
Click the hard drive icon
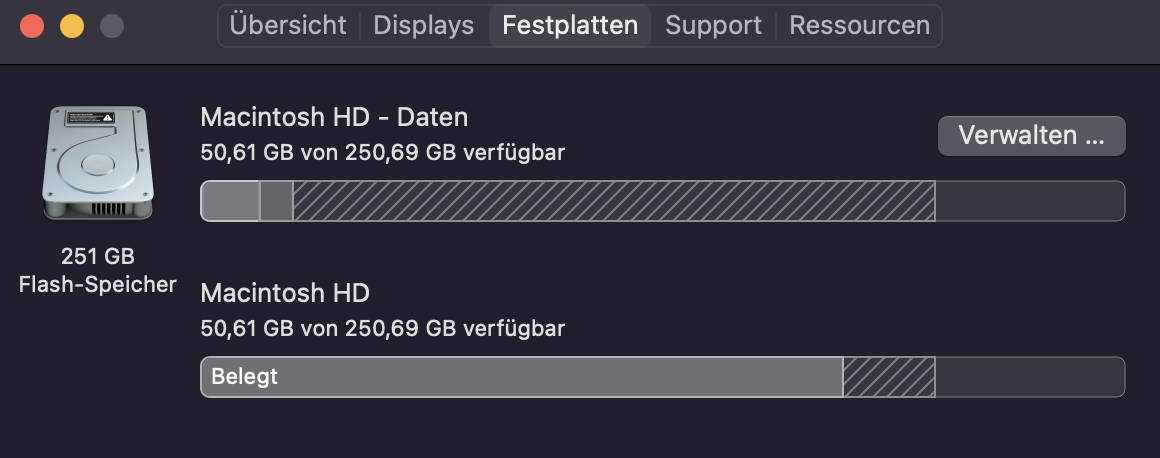click(x=97, y=163)
